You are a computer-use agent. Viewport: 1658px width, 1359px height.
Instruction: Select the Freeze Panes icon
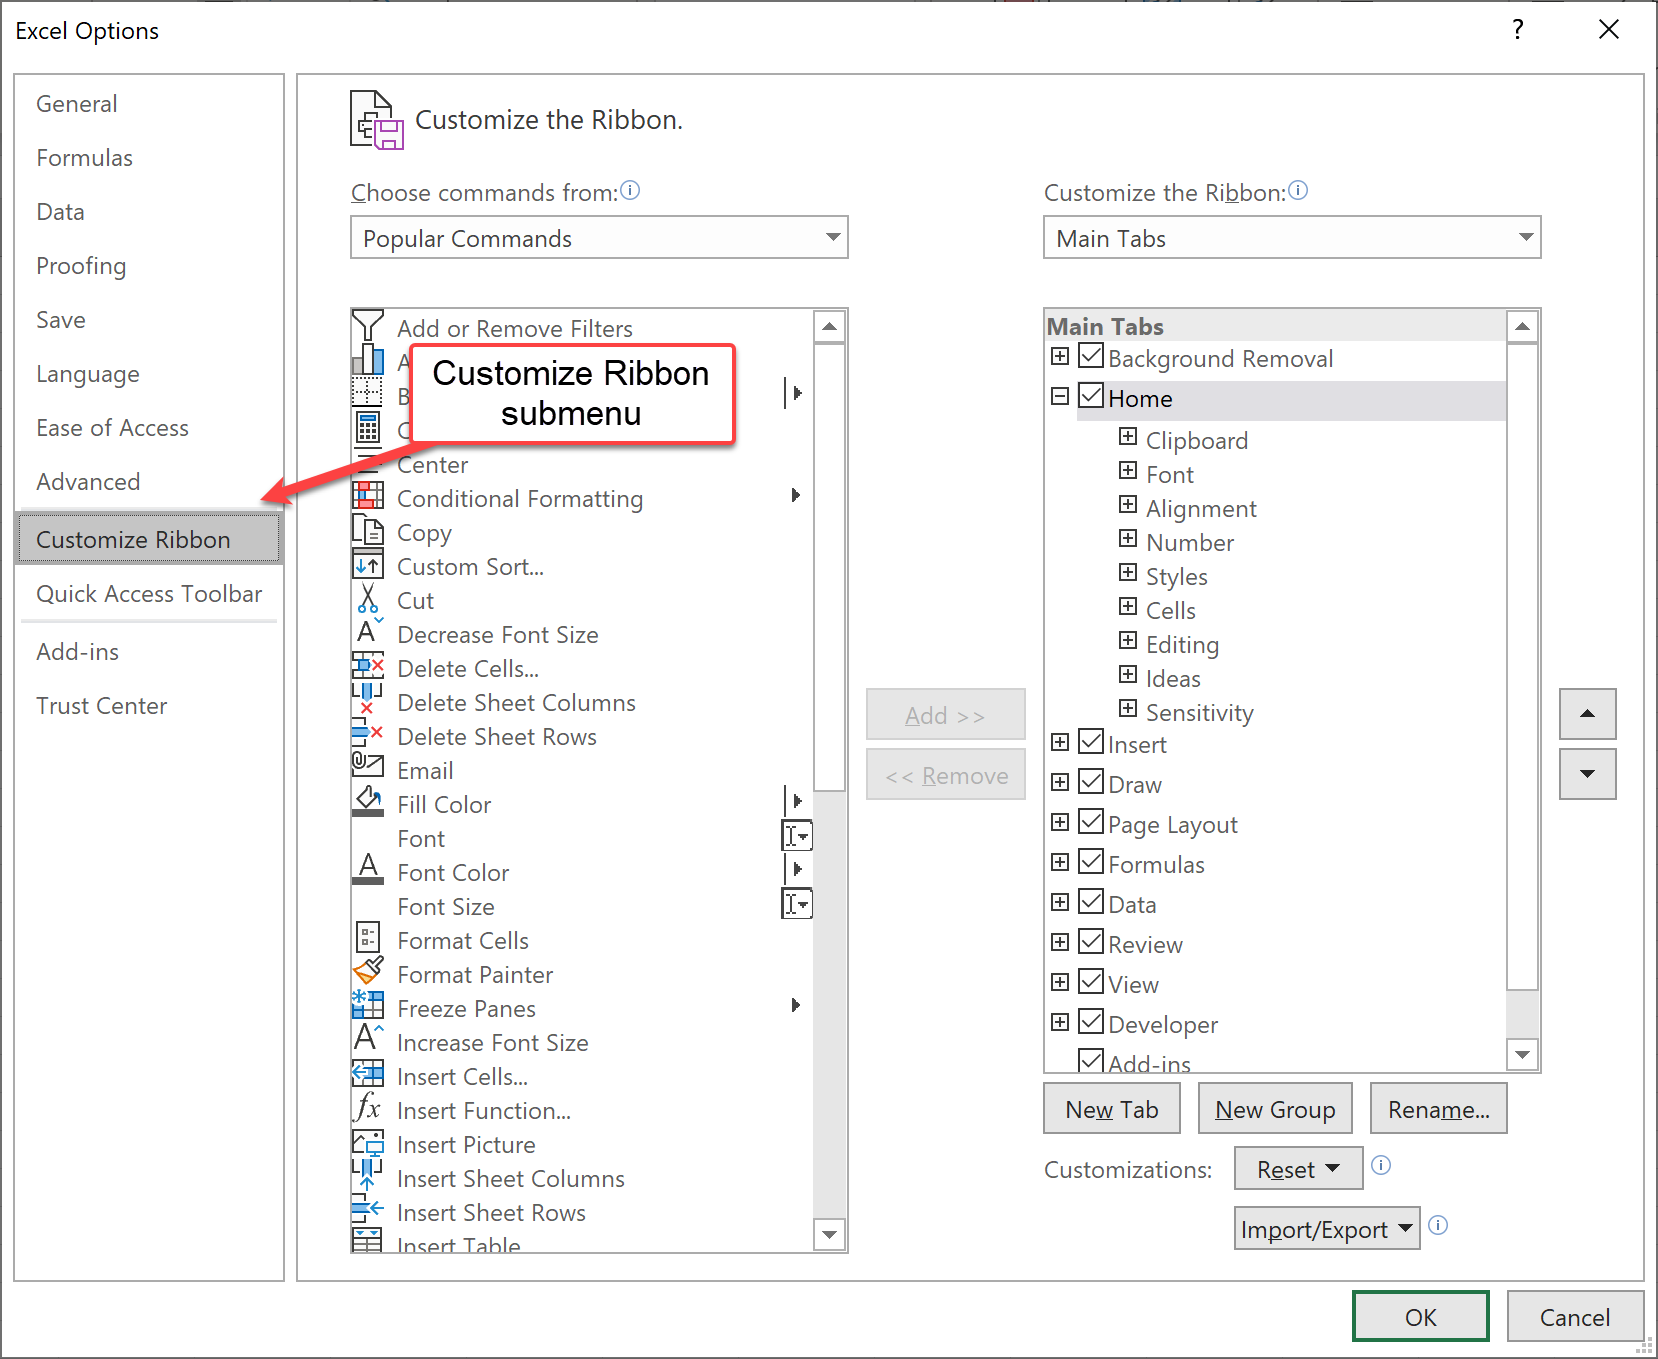368,1007
